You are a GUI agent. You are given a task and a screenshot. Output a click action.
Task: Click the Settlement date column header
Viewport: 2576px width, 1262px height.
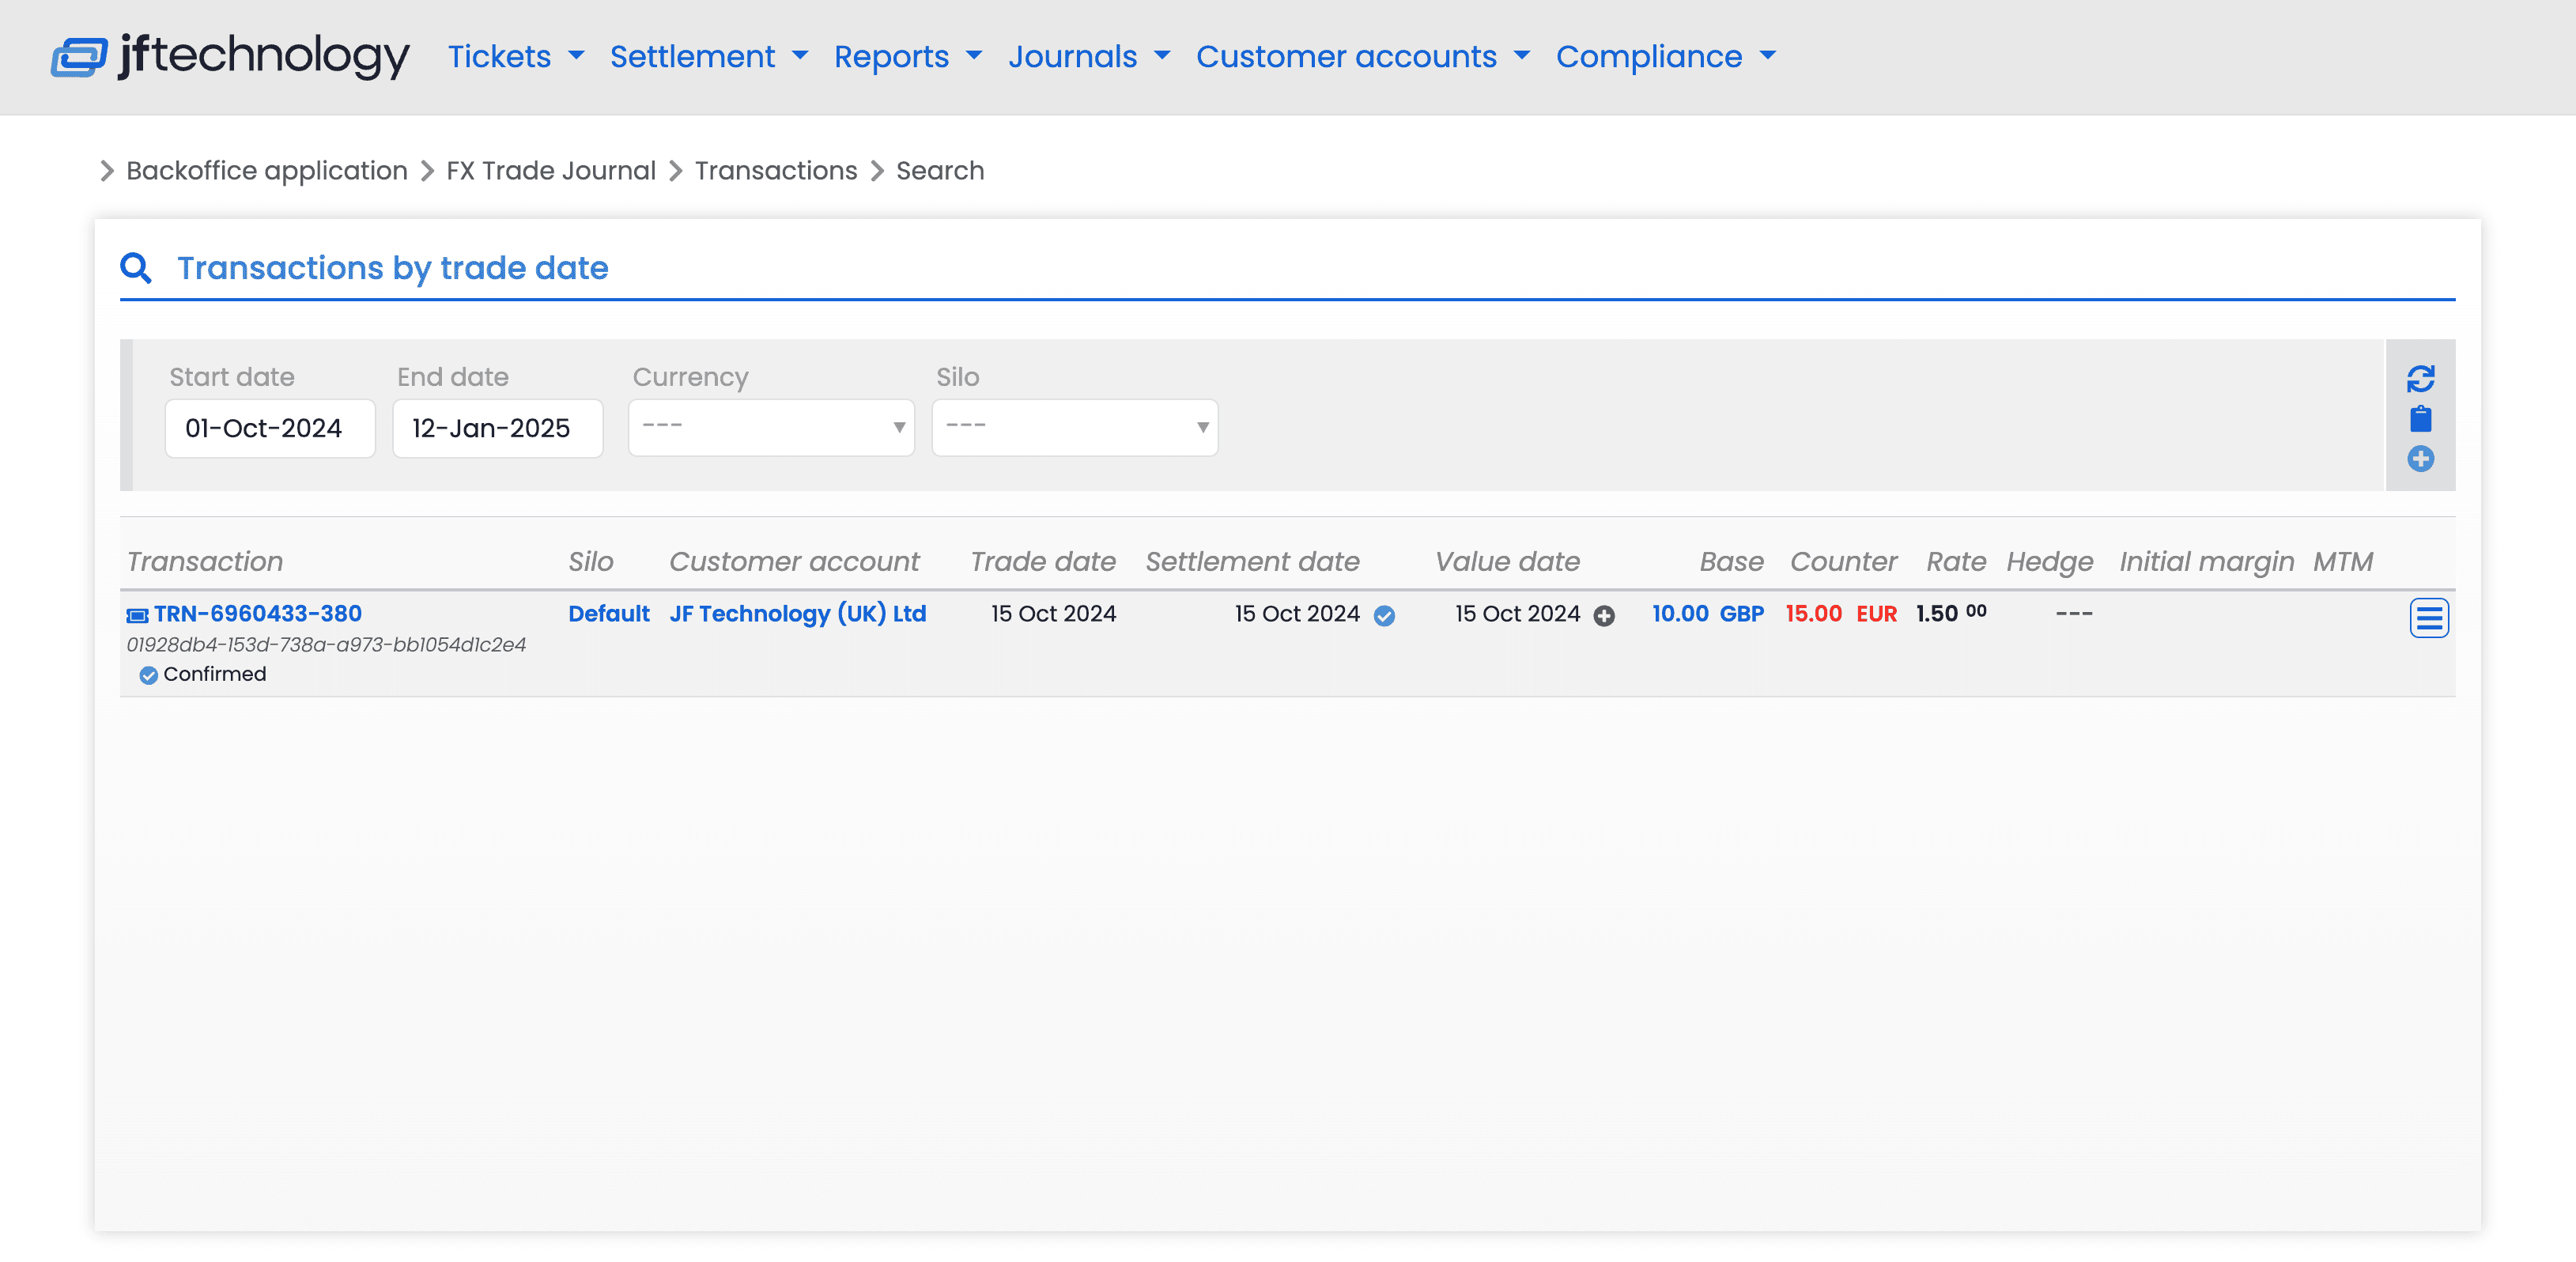tap(1252, 562)
